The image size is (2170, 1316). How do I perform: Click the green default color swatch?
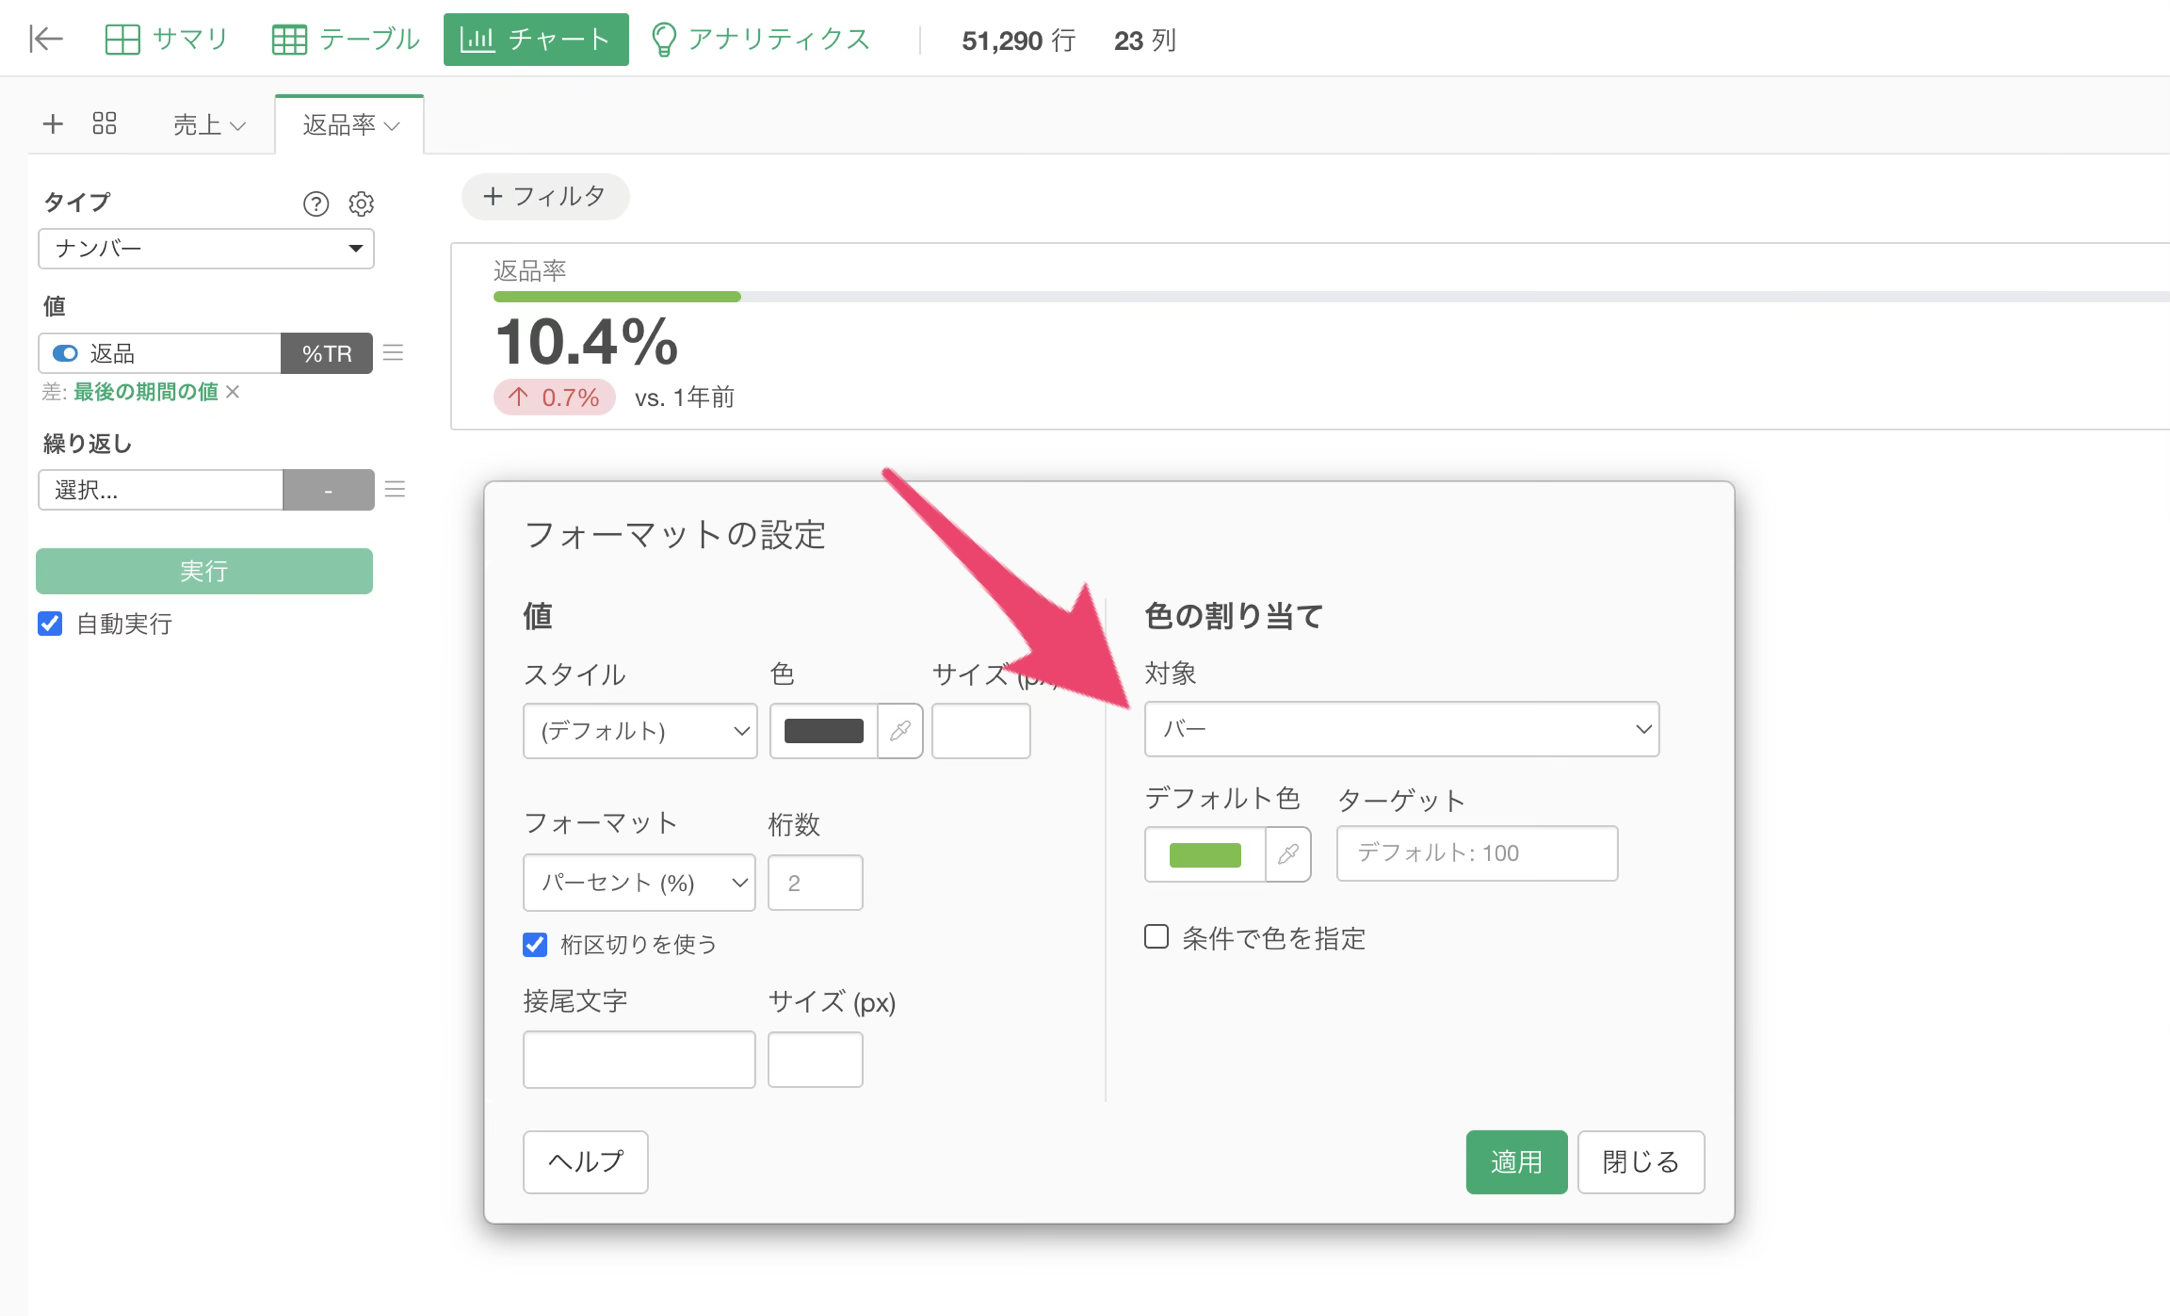click(x=1205, y=854)
